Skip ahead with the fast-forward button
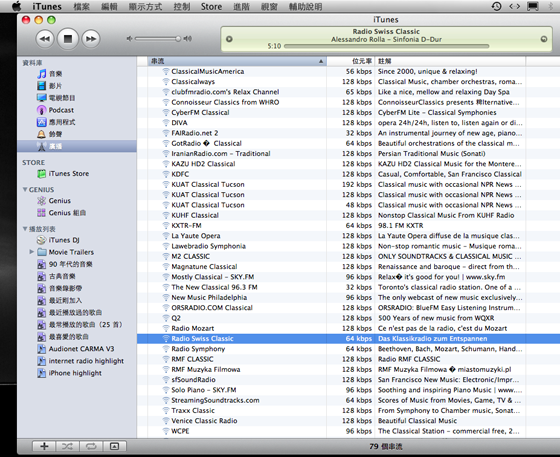This screenshot has height=457, width=560. click(91, 39)
